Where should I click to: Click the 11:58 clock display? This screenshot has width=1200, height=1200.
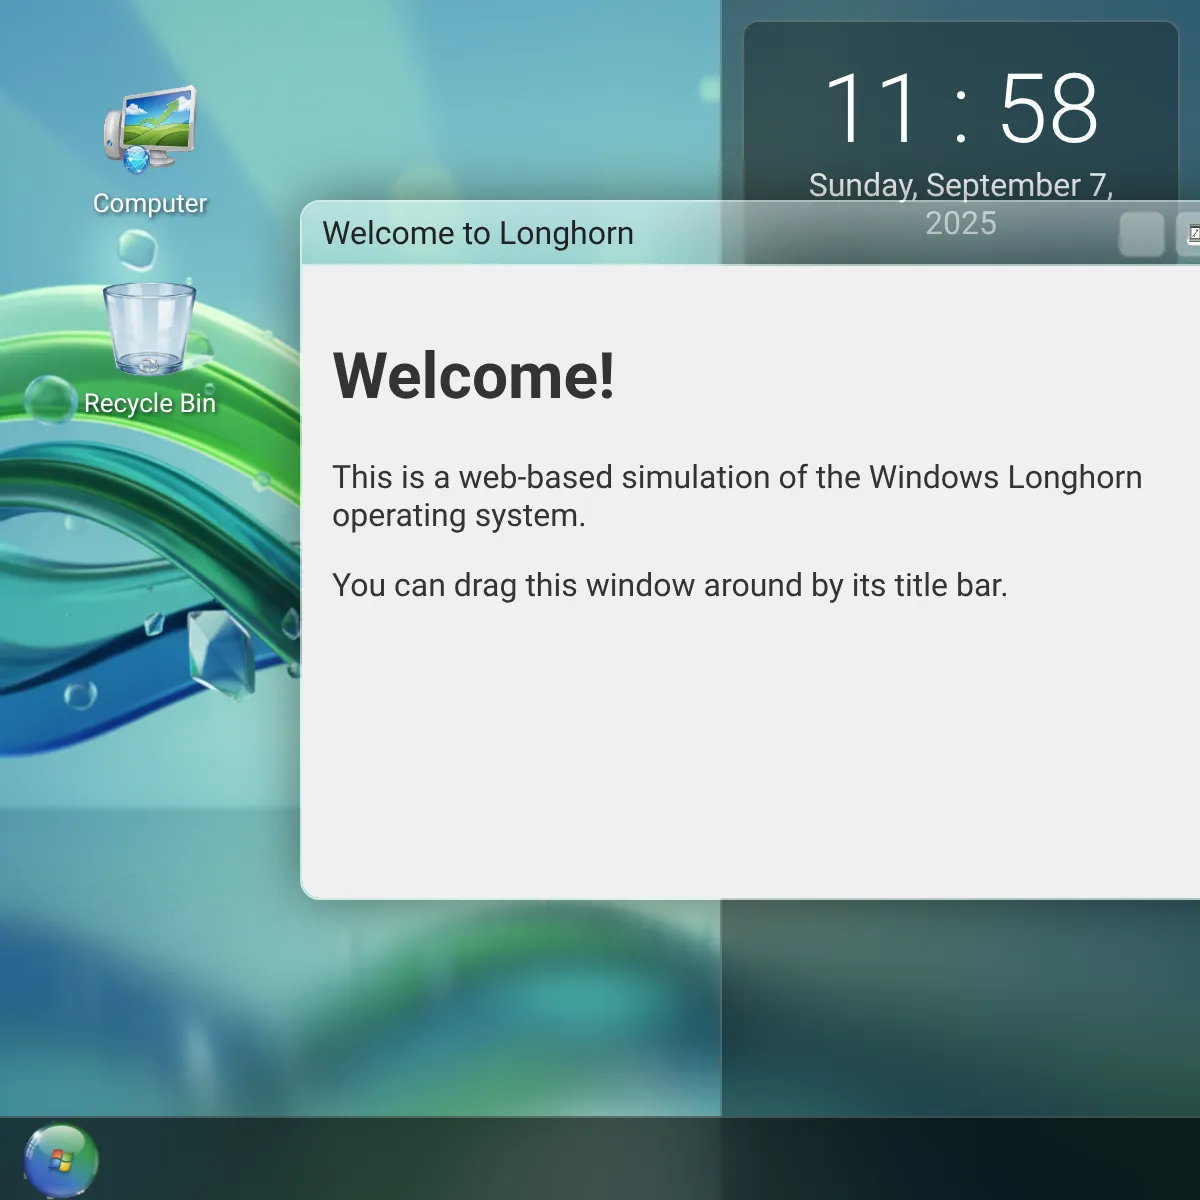pos(960,108)
